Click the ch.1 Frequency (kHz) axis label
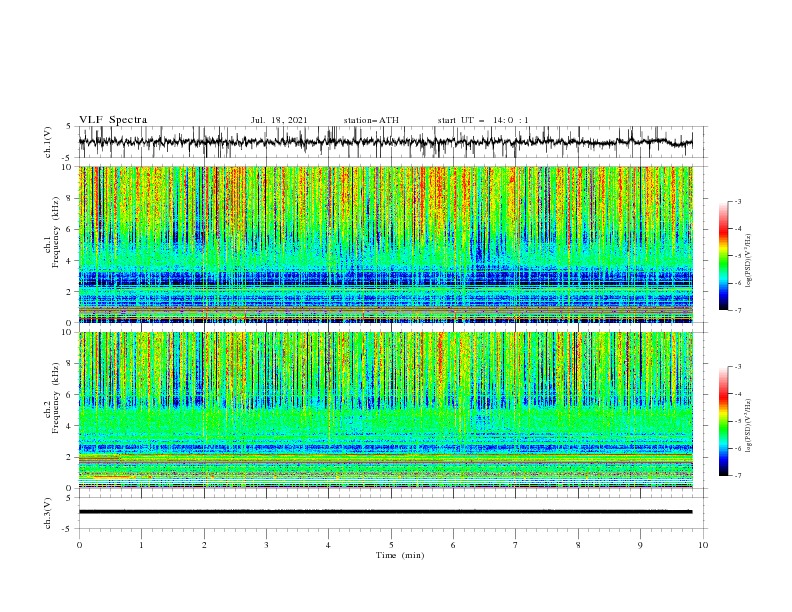The width and height of the screenshot is (792, 612). (x=52, y=231)
